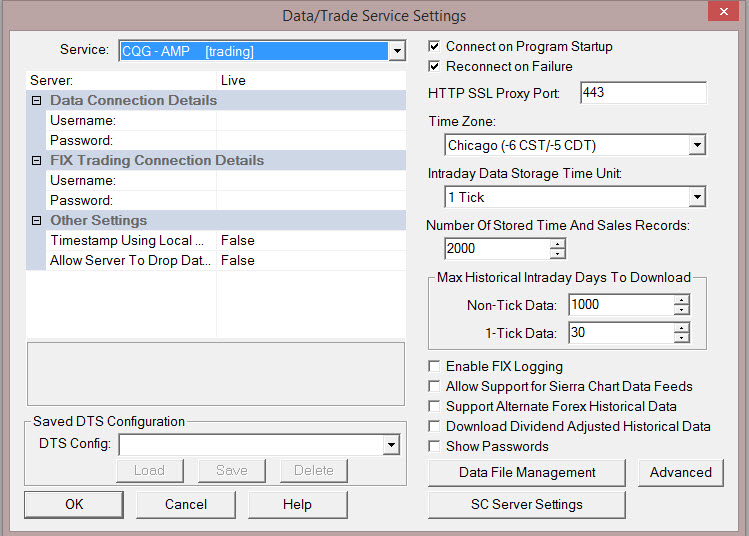The height and width of the screenshot is (536, 749).
Task: Click the Data Connection Username field
Action: 310,121
